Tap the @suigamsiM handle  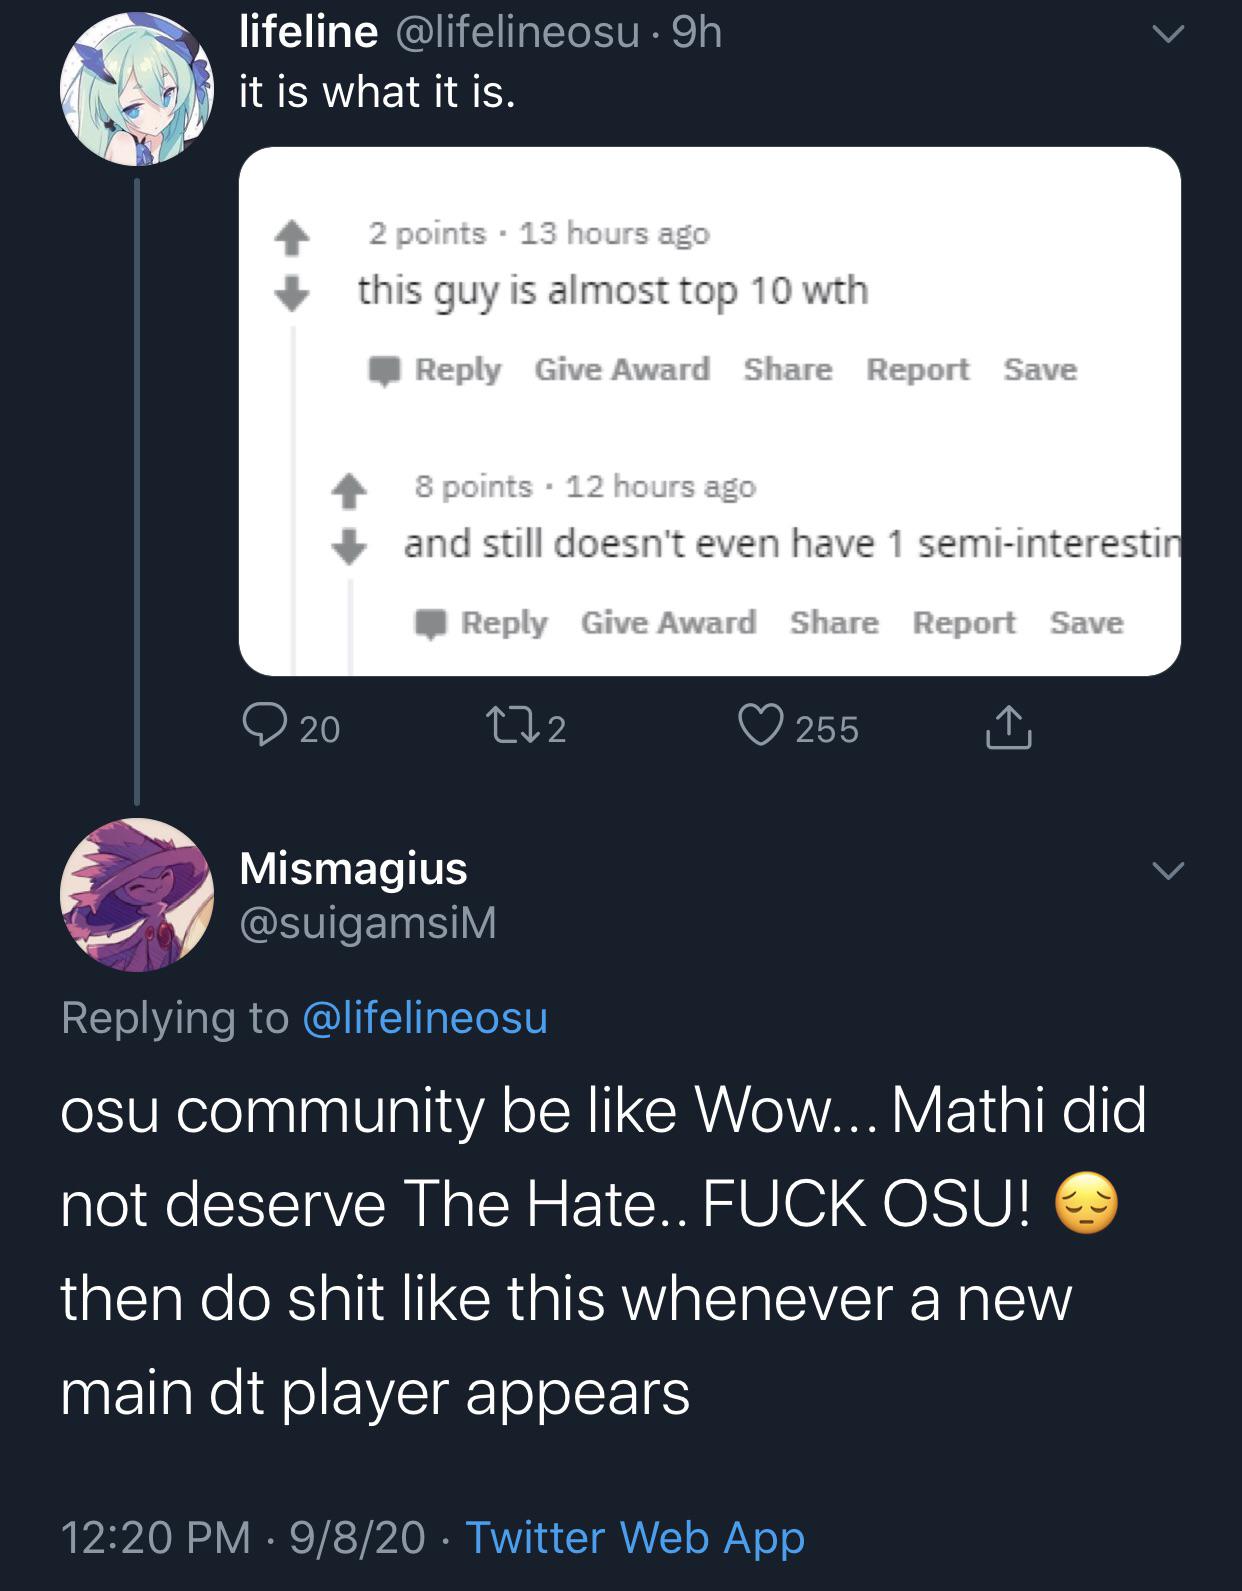[x=367, y=923]
